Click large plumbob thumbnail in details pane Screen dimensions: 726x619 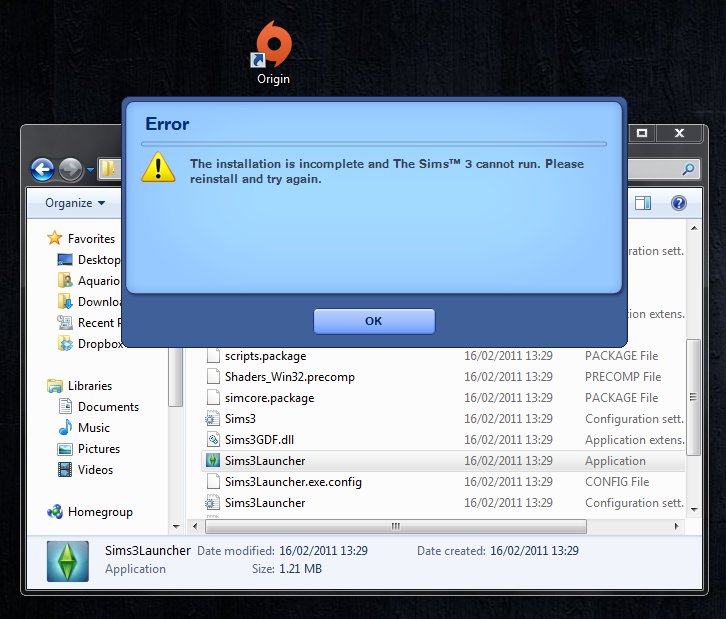pyautogui.click(x=68, y=561)
